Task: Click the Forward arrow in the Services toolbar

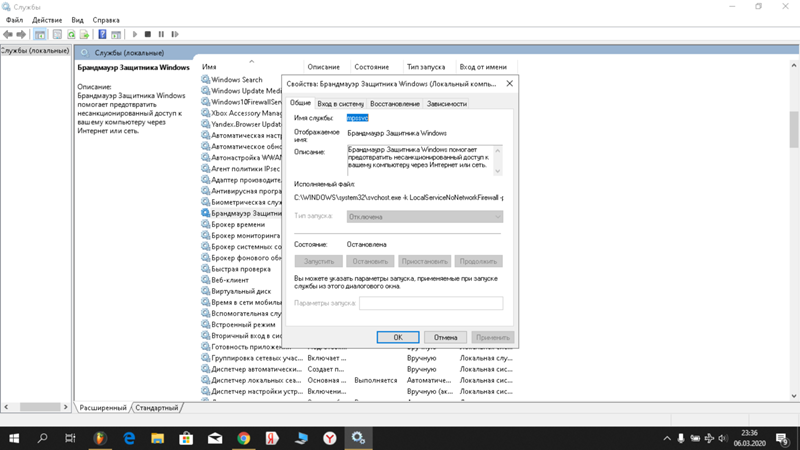Action: point(21,34)
